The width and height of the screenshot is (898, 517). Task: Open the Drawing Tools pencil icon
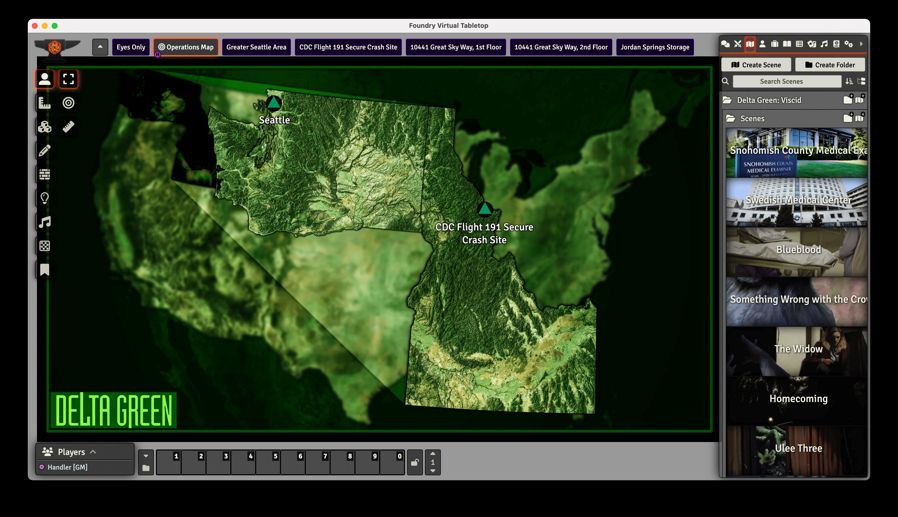[45, 151]
